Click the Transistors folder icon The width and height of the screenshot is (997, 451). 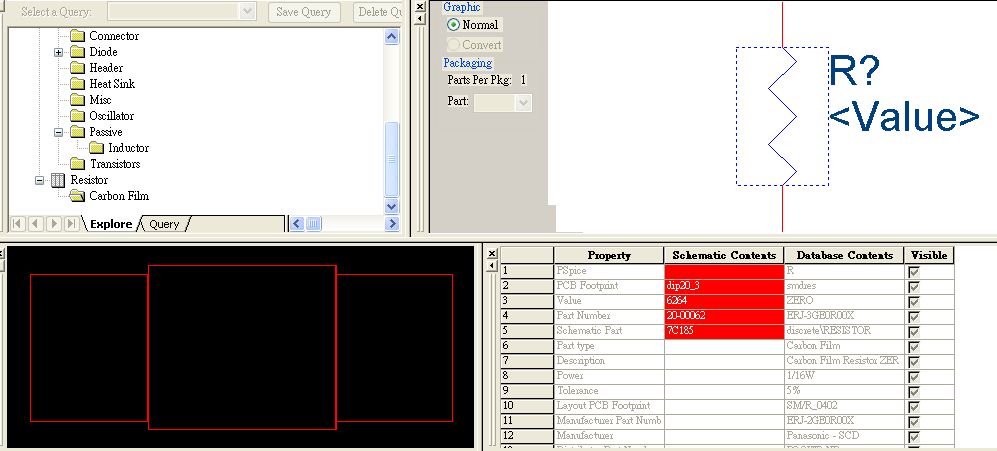(78, 164)
